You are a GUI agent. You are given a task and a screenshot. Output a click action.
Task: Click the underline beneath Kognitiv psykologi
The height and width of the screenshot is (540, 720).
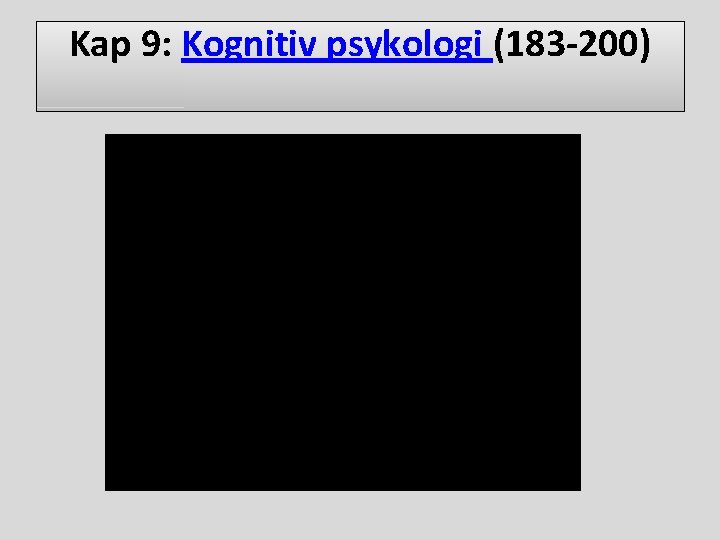point(337,61)
